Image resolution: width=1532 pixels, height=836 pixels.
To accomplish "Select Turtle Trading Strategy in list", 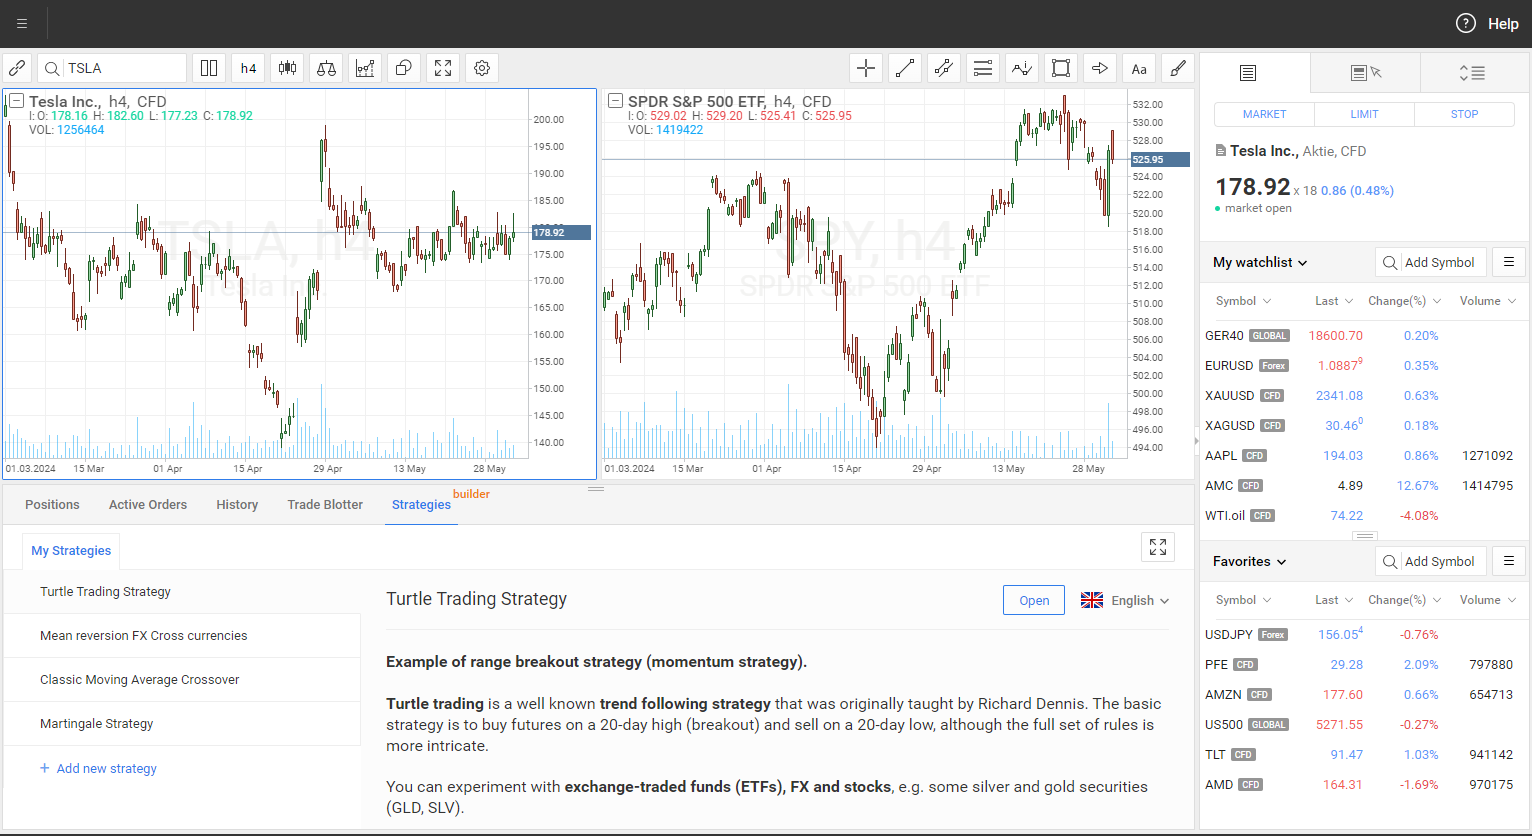I will 182,592.
